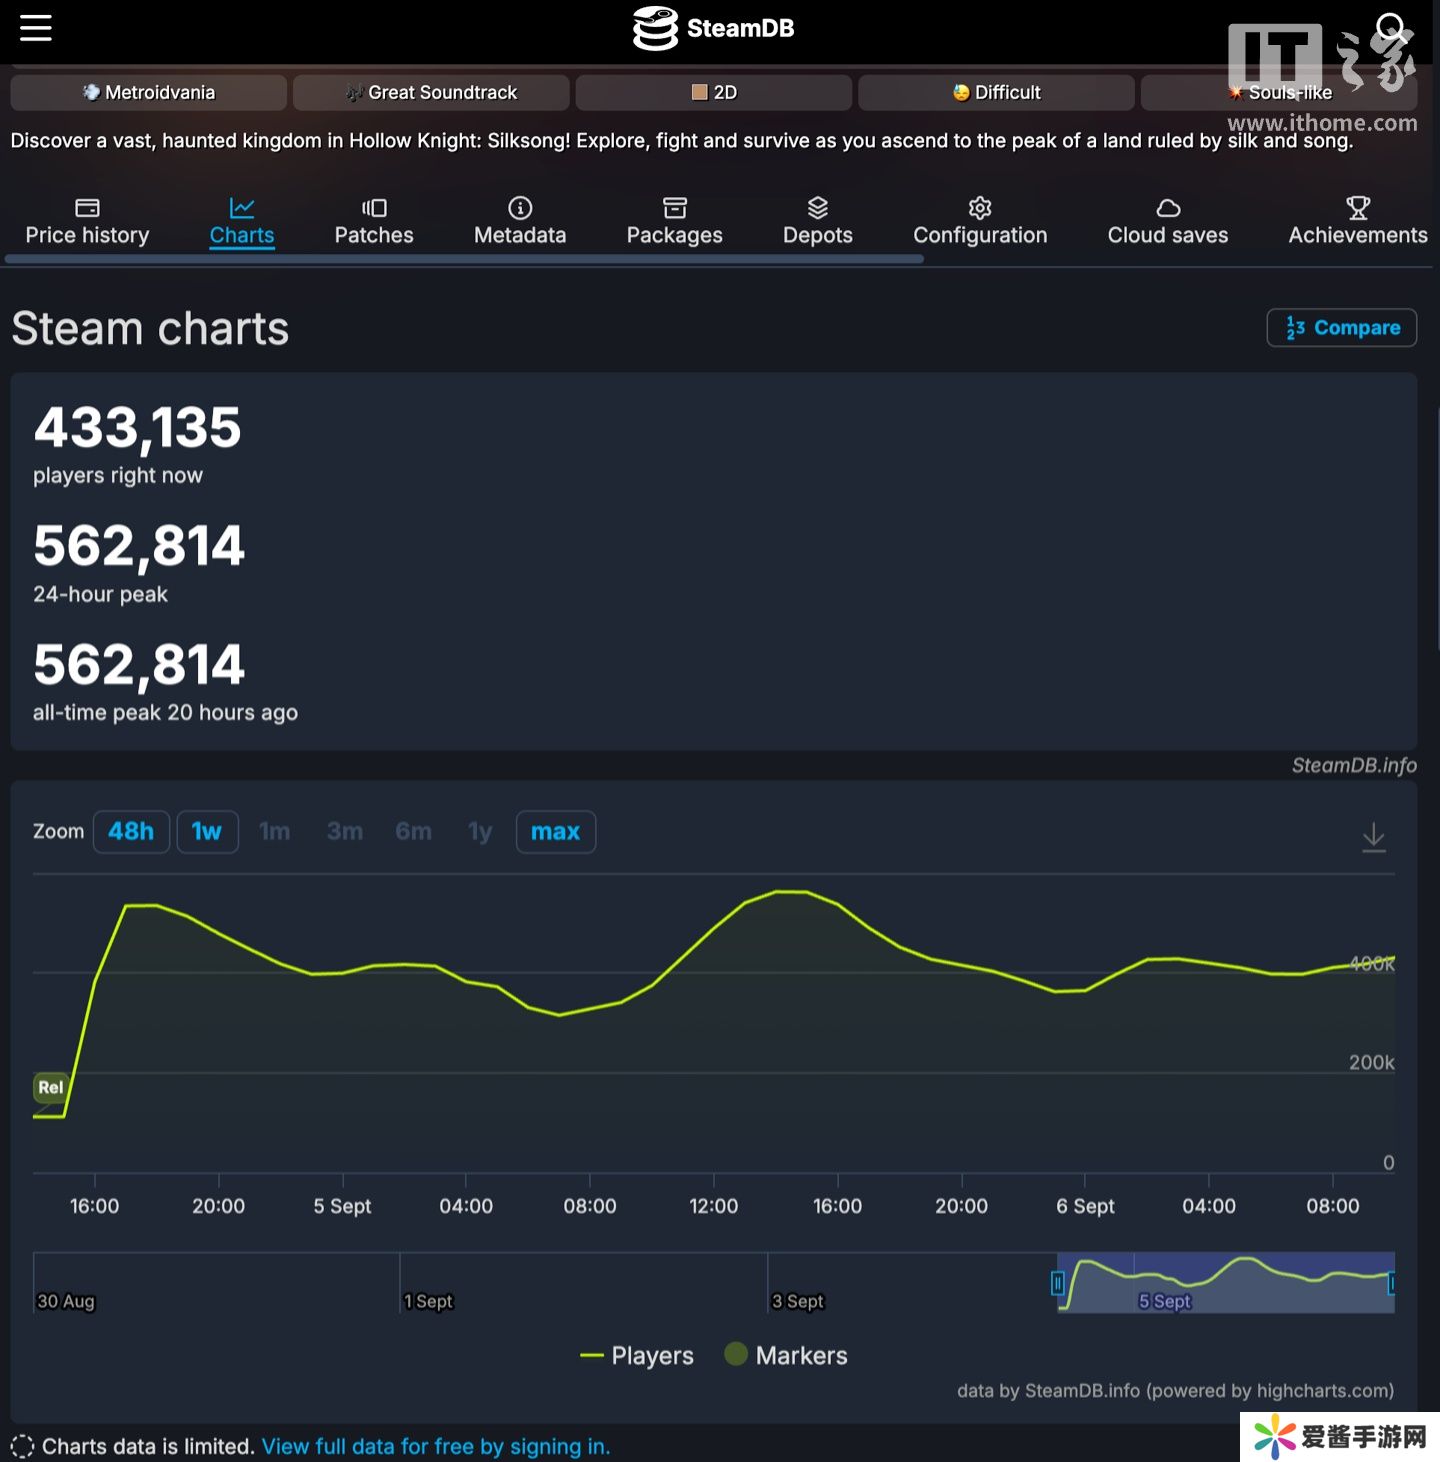Toggle the Players series in legend
This screenshot has height=1462, width=1440.
[x=637, y=1355]
